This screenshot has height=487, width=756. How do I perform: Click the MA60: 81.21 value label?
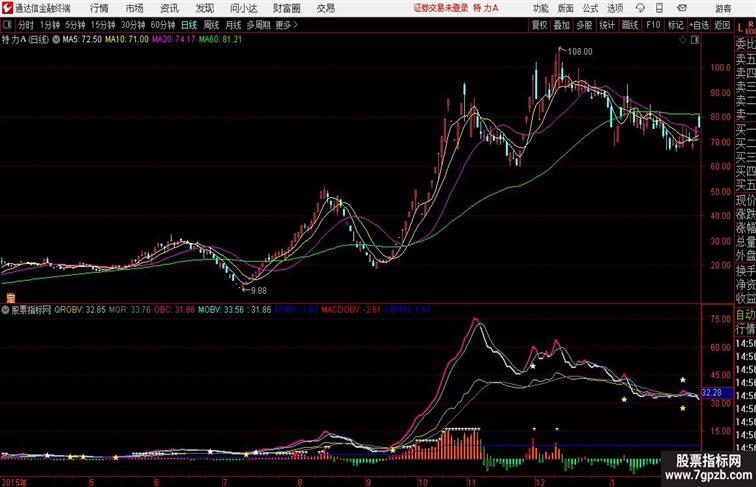[x=220, y=40]
